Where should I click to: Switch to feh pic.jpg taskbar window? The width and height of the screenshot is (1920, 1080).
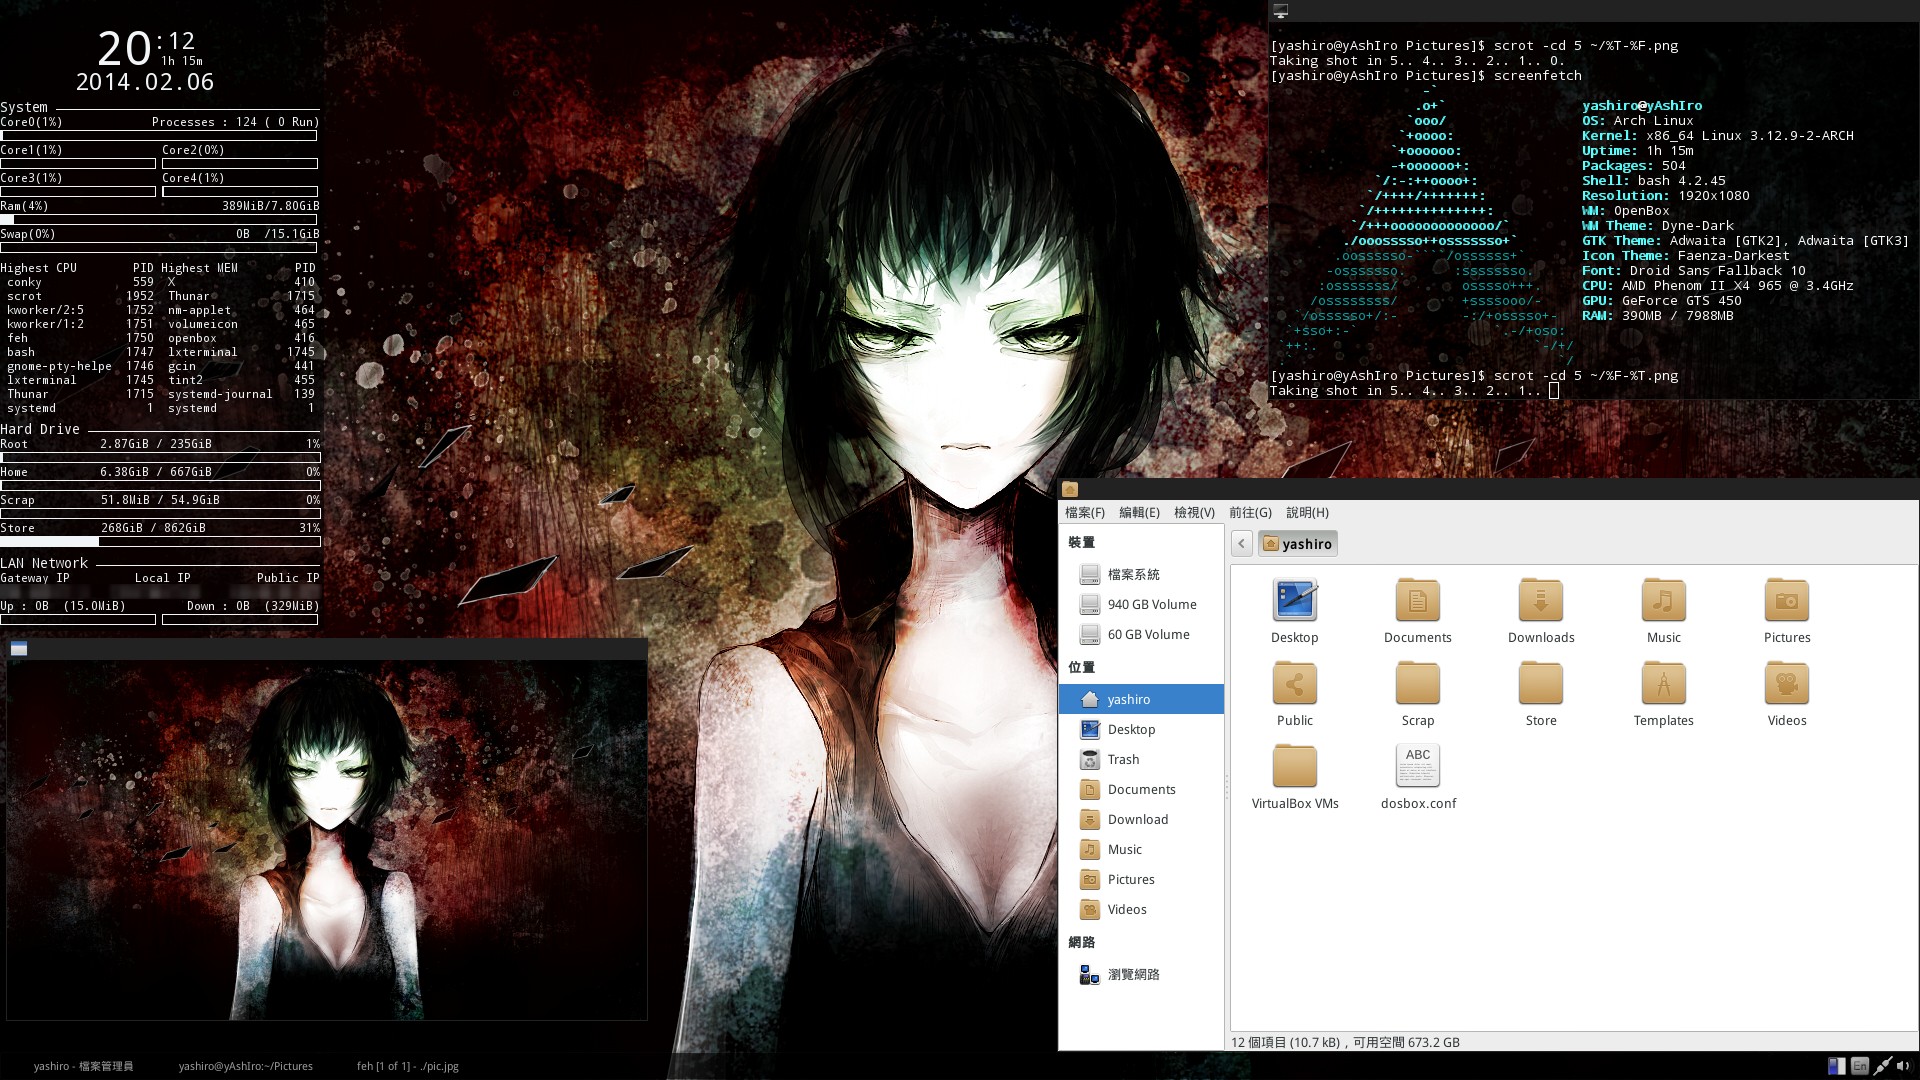pos(407,1066)
